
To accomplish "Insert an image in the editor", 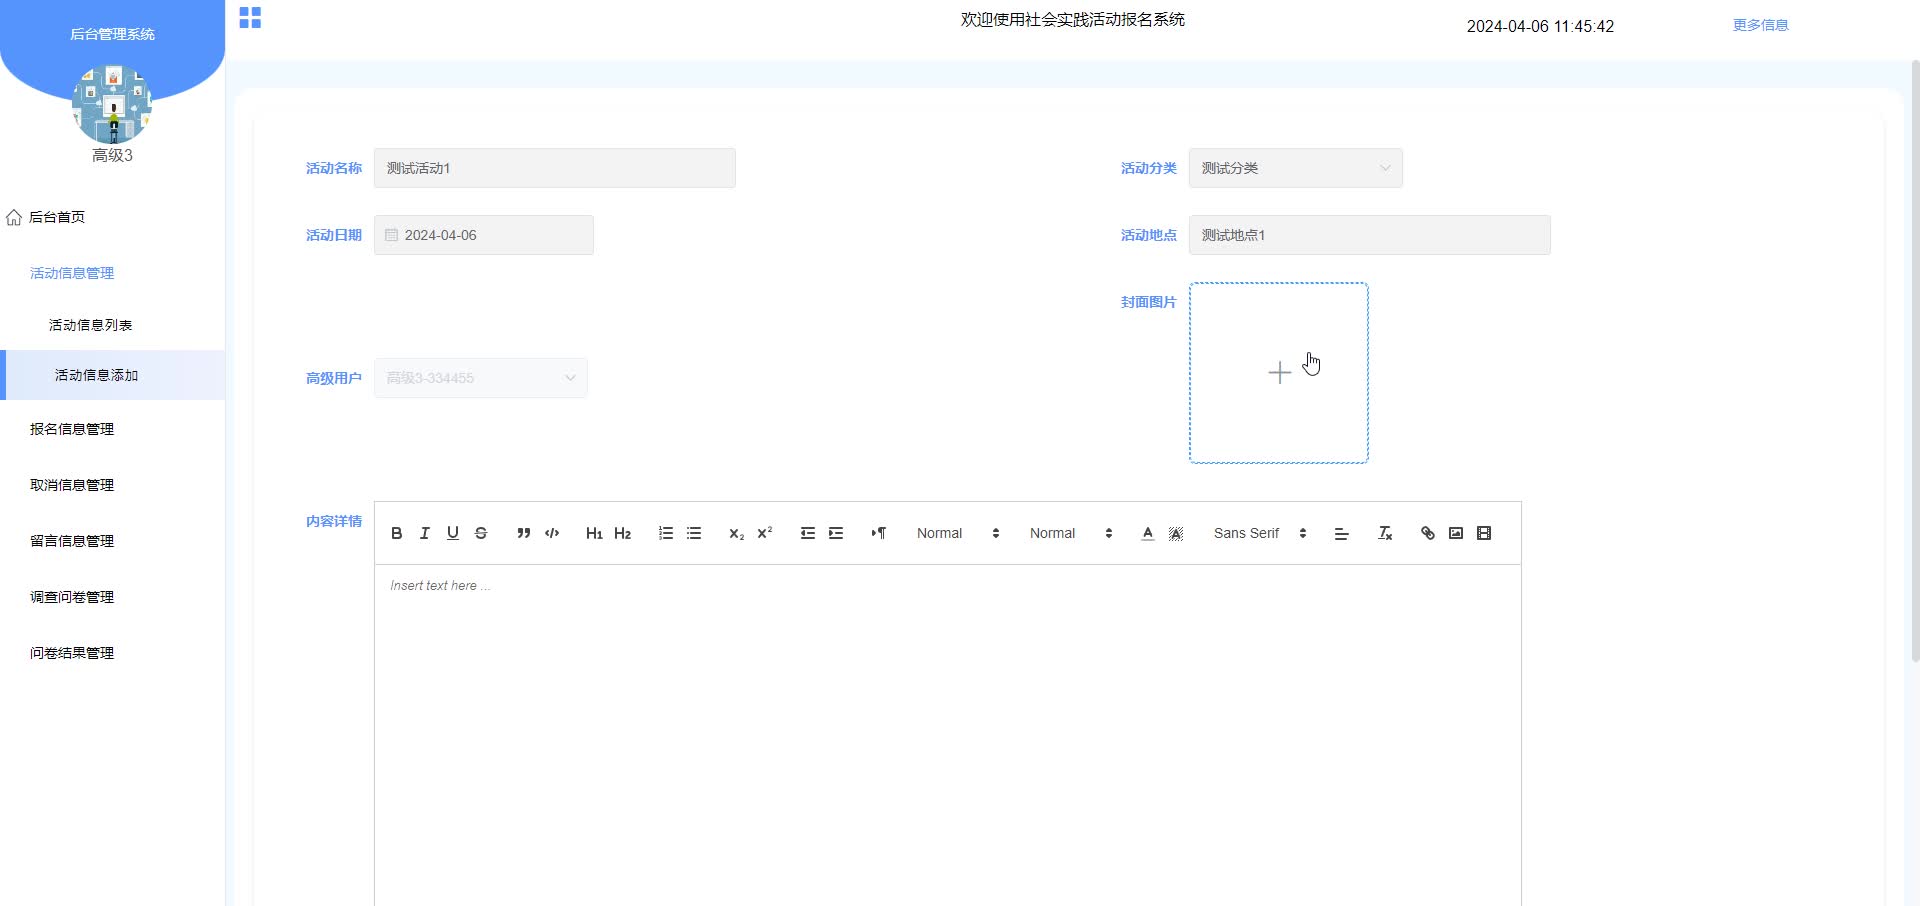I will [x=1456, y=533].
